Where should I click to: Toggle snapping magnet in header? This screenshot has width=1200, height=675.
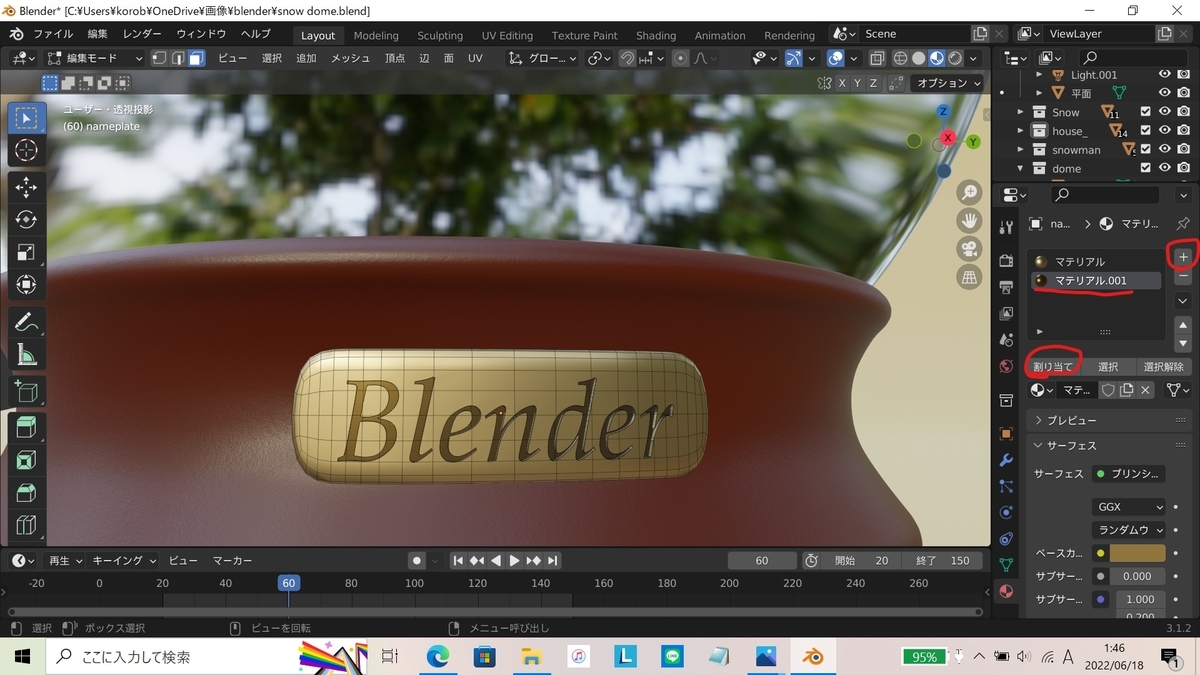tap(626, 58)
